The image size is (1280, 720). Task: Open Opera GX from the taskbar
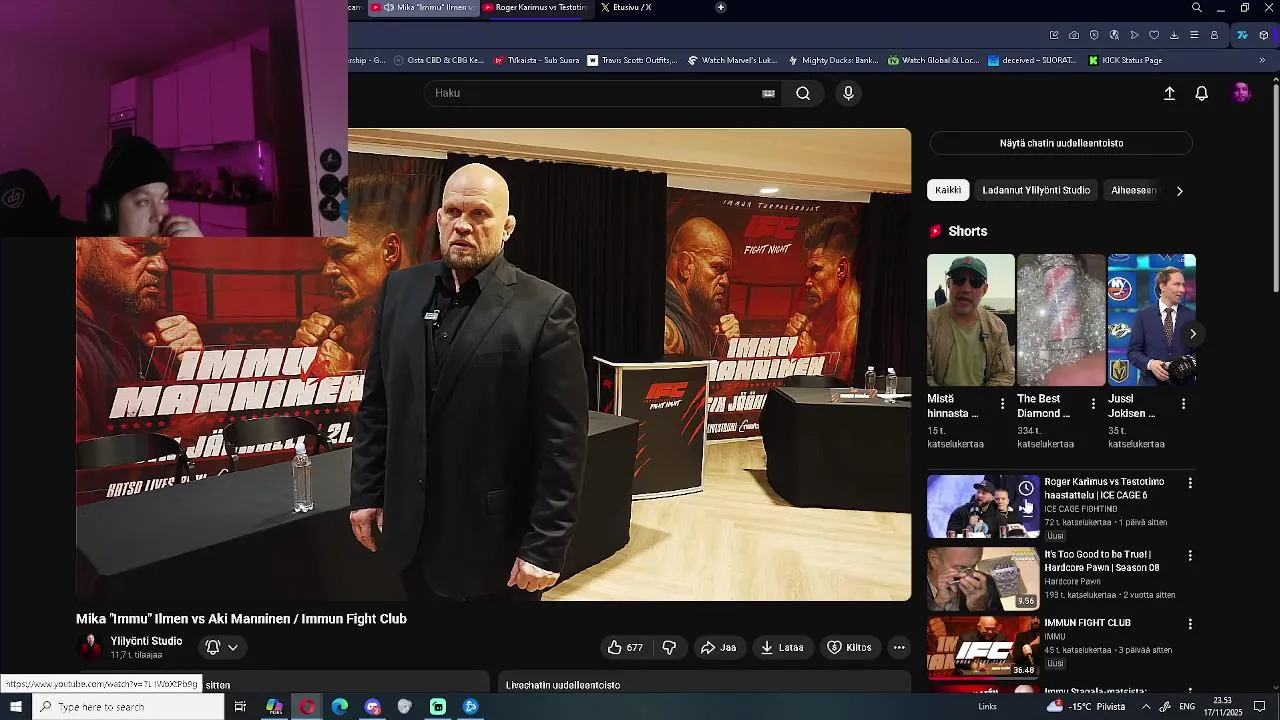[x=307, y=707]
